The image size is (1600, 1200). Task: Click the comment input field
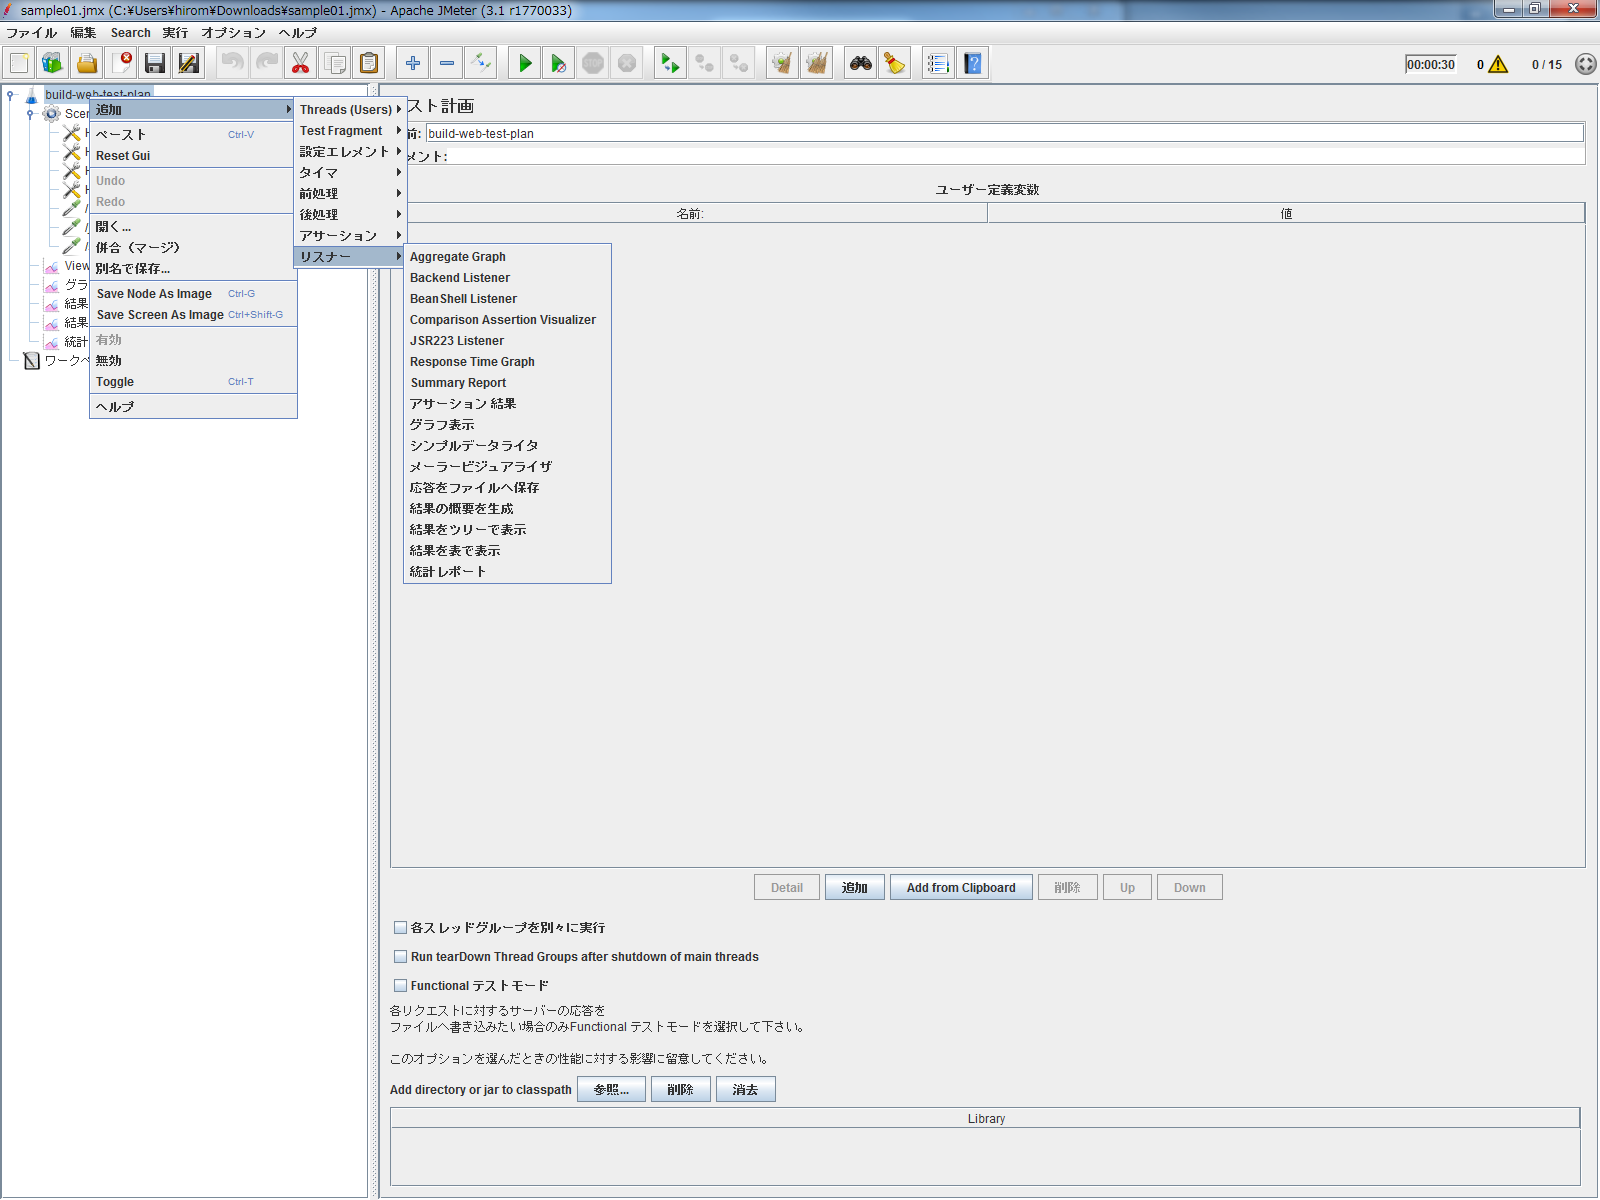pyautogui.click(x=1016, y=156)
